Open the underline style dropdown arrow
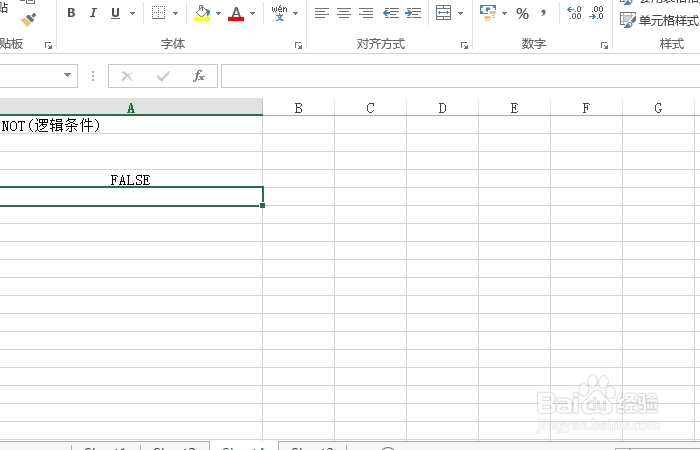Viewport: 700px width, 450px height. tap(132, 13)
